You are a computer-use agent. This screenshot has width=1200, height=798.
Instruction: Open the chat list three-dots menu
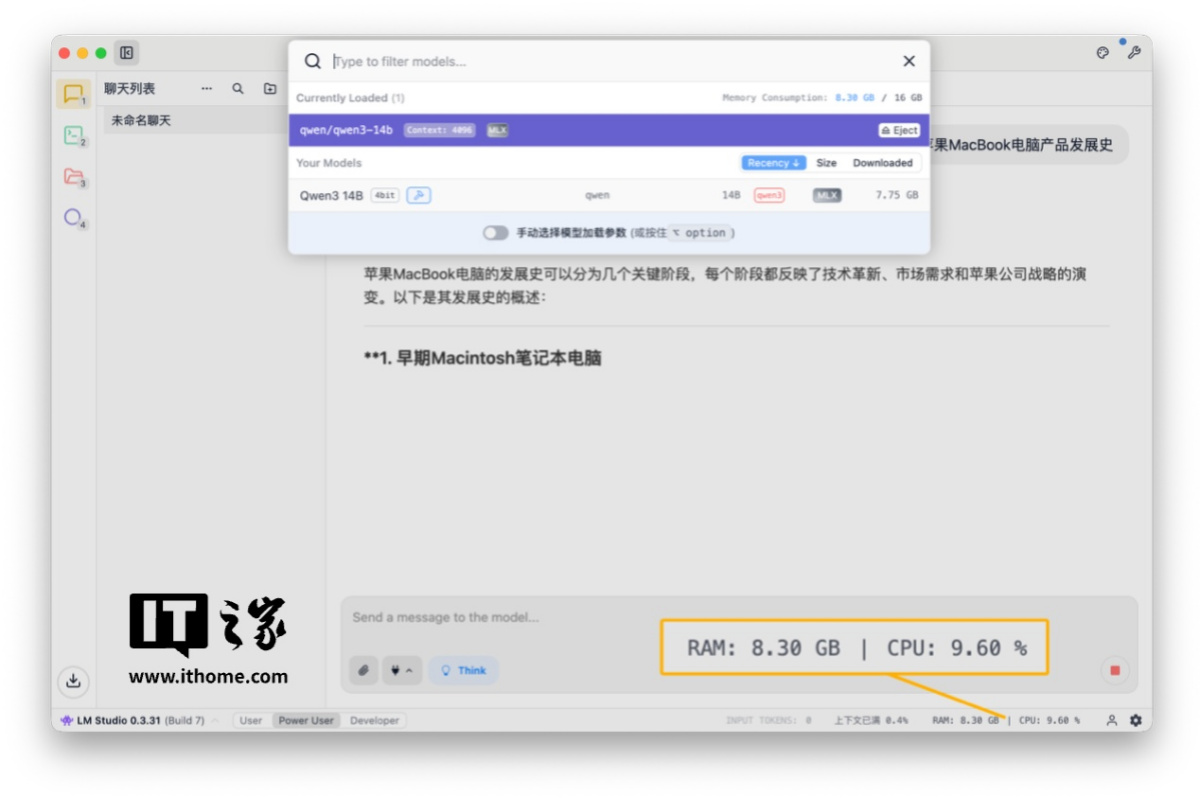pyautogui.click(x=207, y=89)
